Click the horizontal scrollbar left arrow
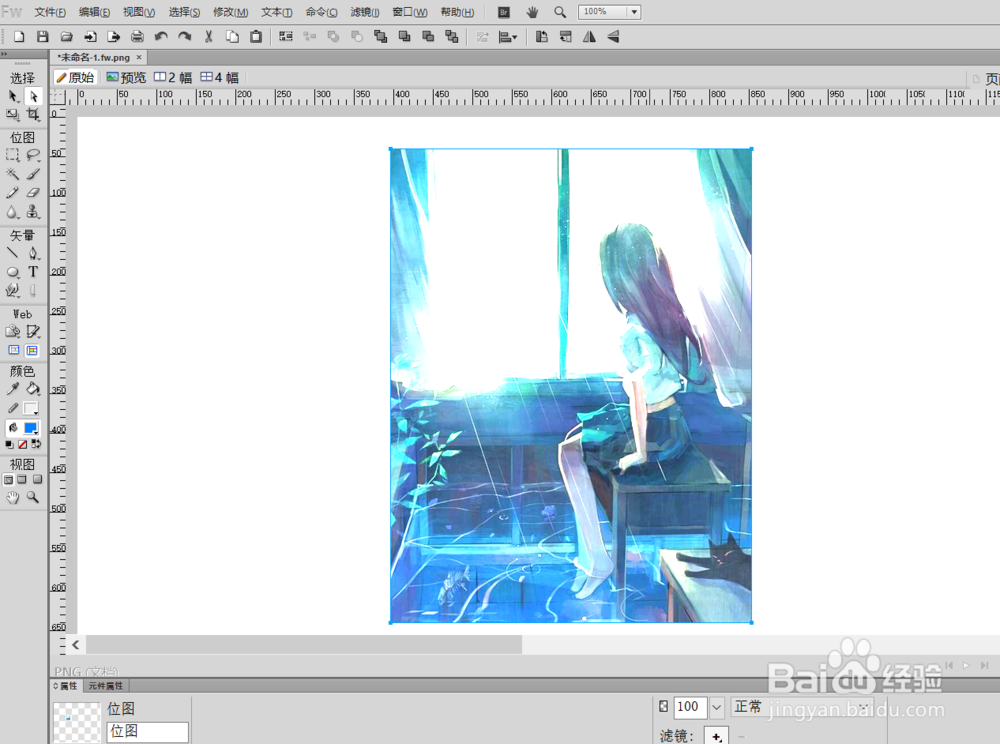 pos(76,645)
